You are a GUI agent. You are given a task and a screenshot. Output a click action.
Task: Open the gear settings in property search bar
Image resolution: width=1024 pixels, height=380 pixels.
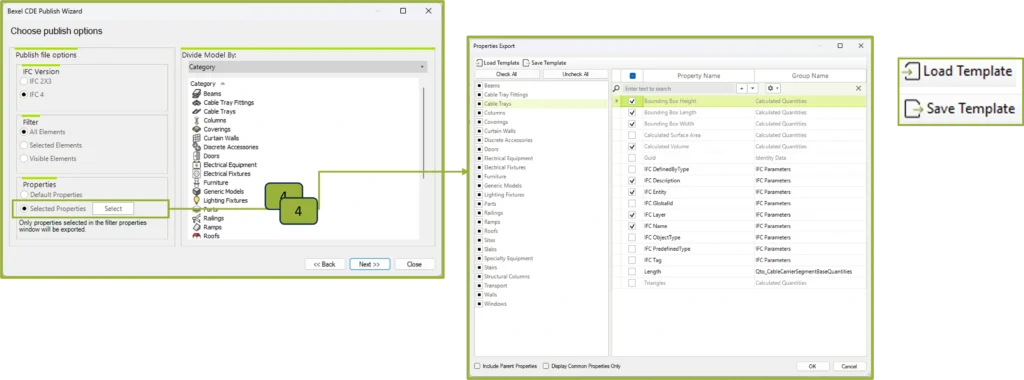click(773, 88)
